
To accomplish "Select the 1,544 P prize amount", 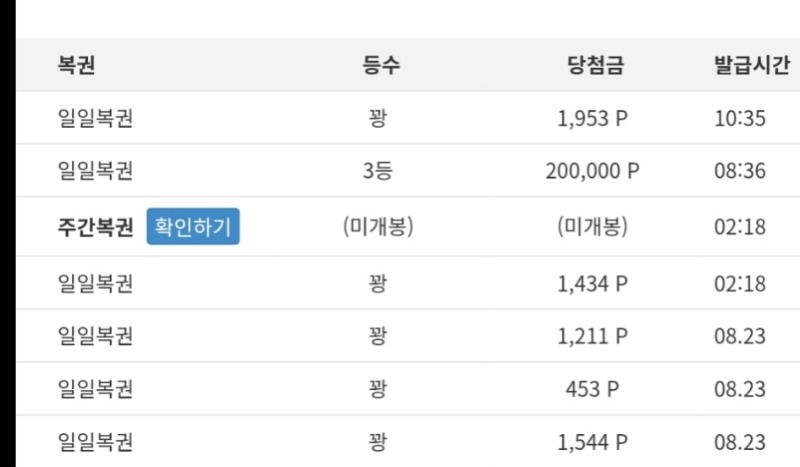I will click(x=592, y=443).
